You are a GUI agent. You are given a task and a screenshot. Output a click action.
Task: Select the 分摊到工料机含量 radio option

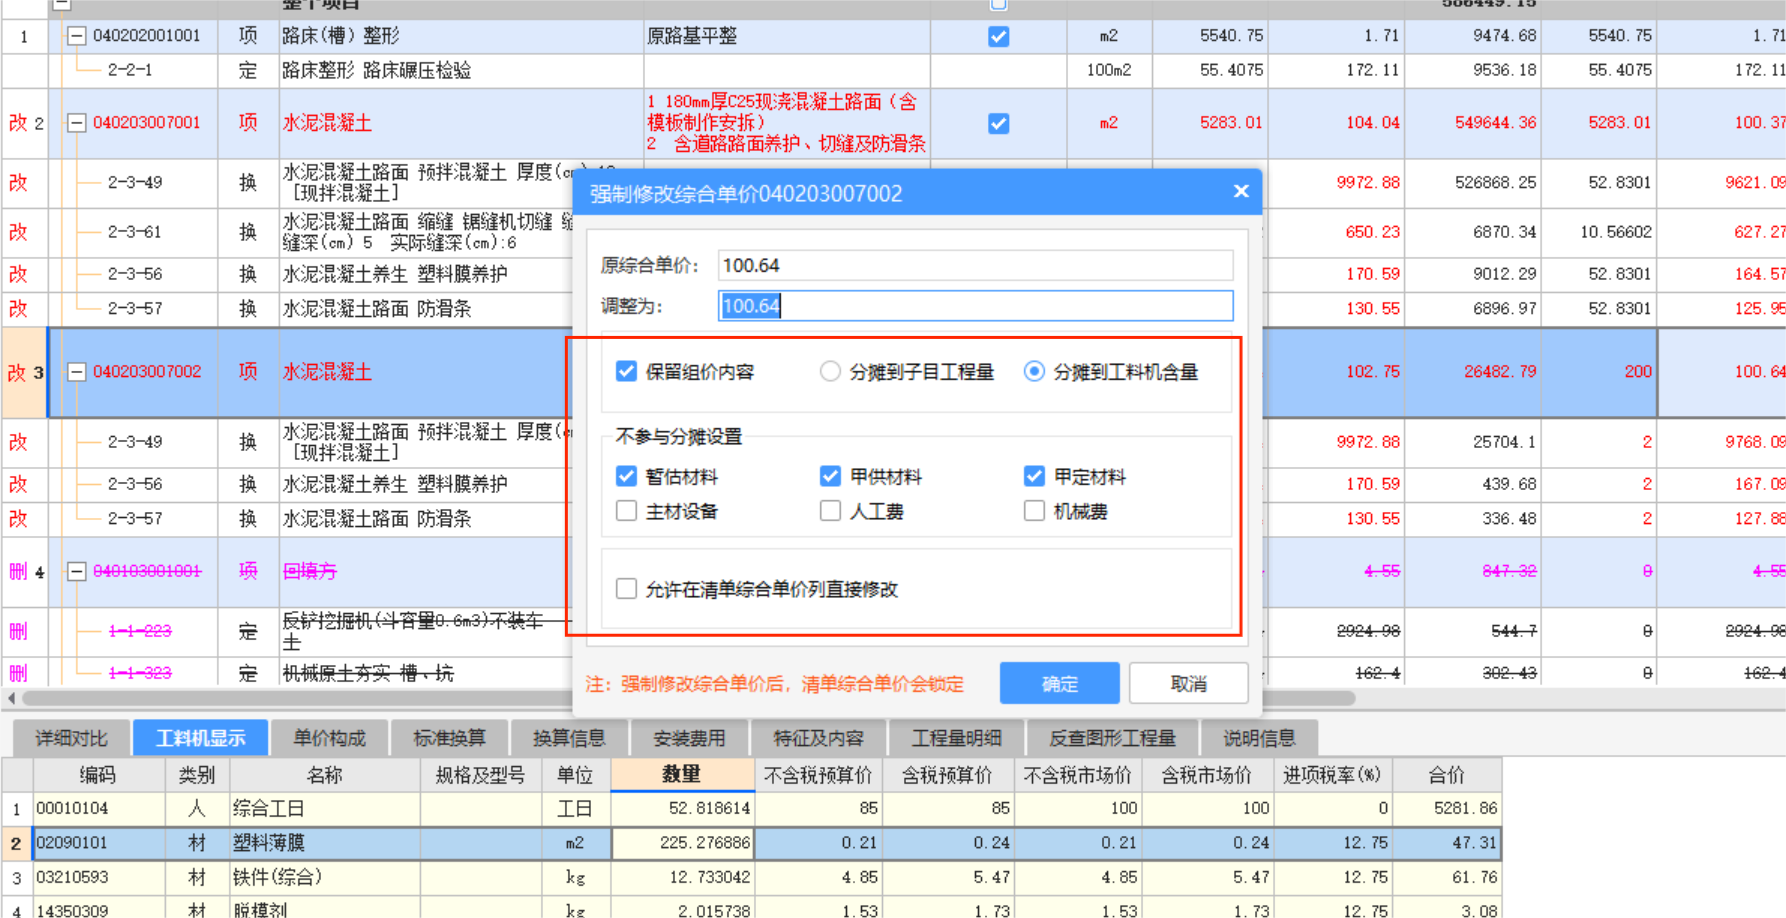tap(1034, 372)
